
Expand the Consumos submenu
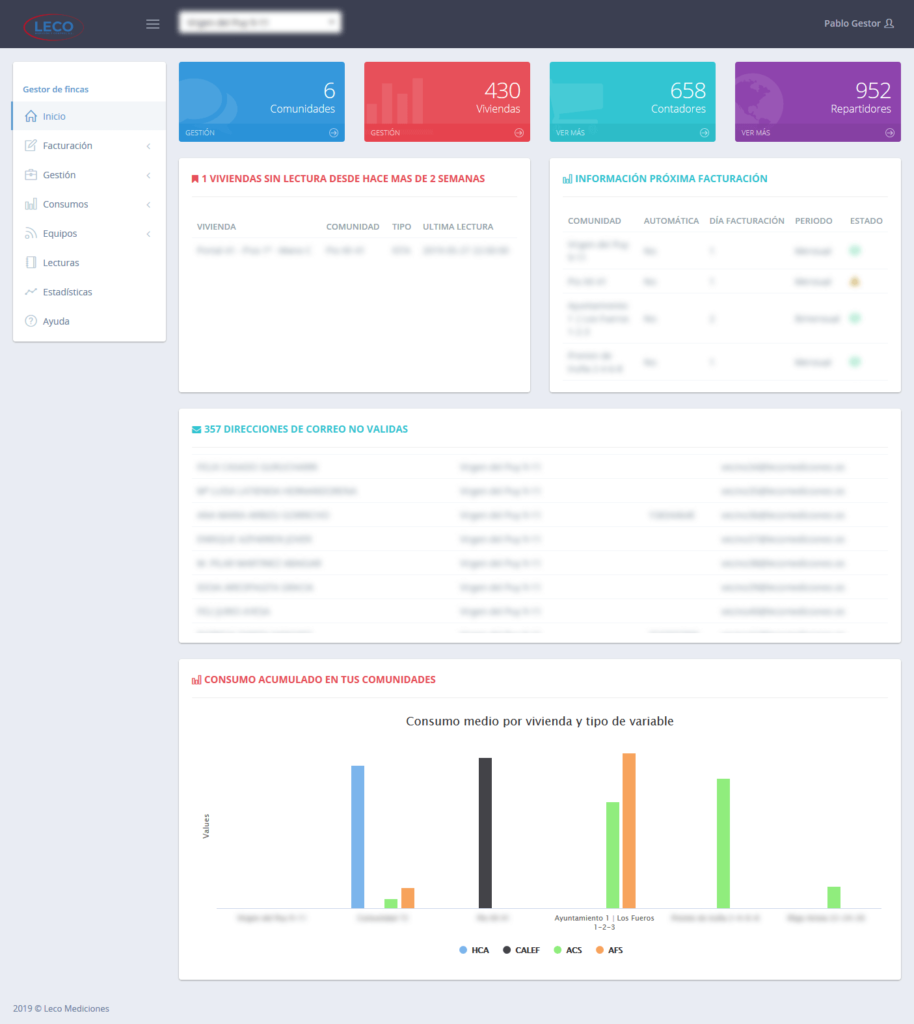pos(88,204)
